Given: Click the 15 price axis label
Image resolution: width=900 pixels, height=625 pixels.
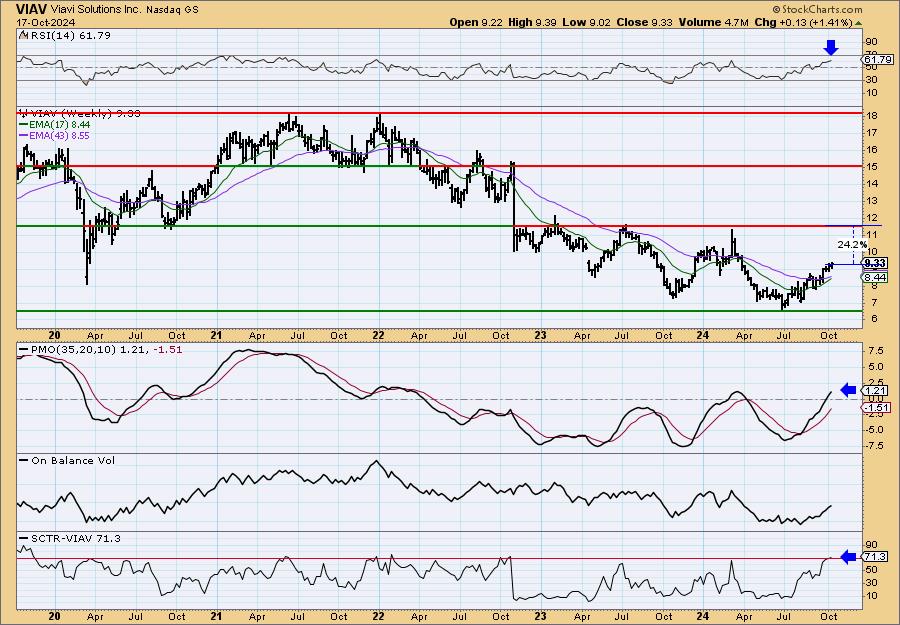Looking at the screenshot, I should point(870,166).
